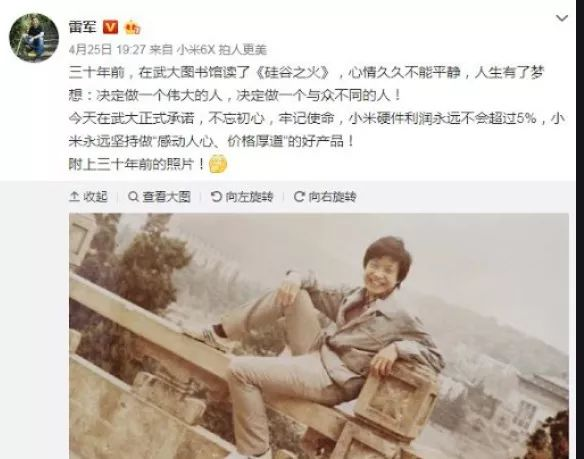Rotate image with 向左旋转
The height and width of the screenshot is (459, 584).
pyautogui.click(x=242, y=196)
